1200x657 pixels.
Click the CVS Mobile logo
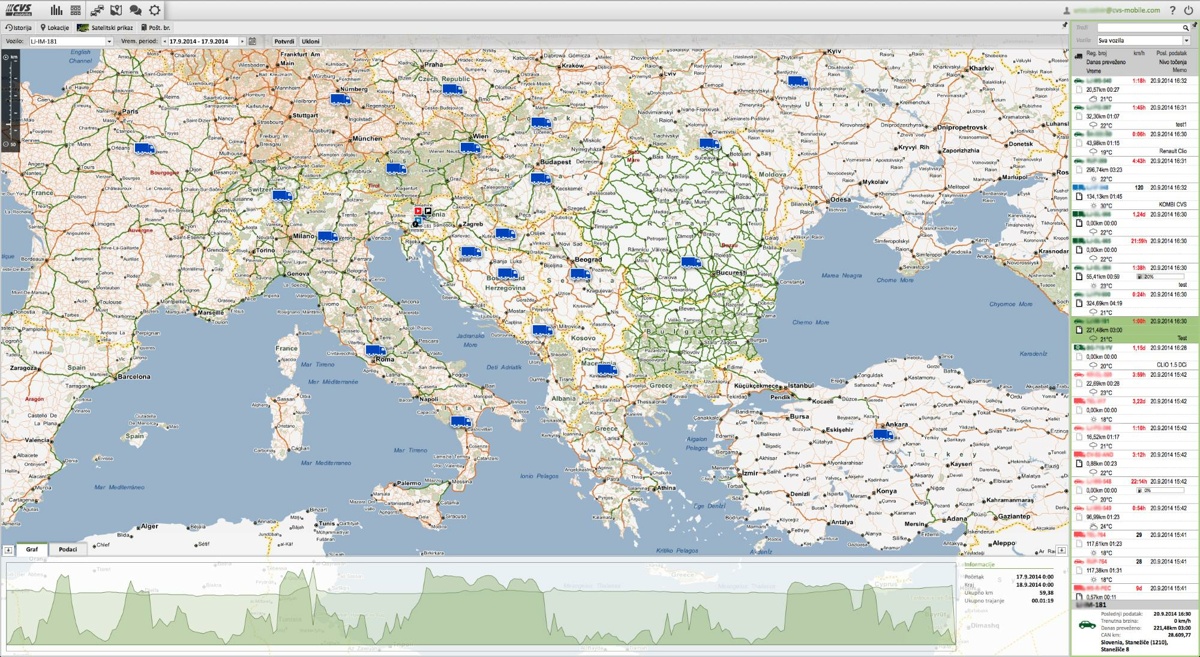pos(21,10)
